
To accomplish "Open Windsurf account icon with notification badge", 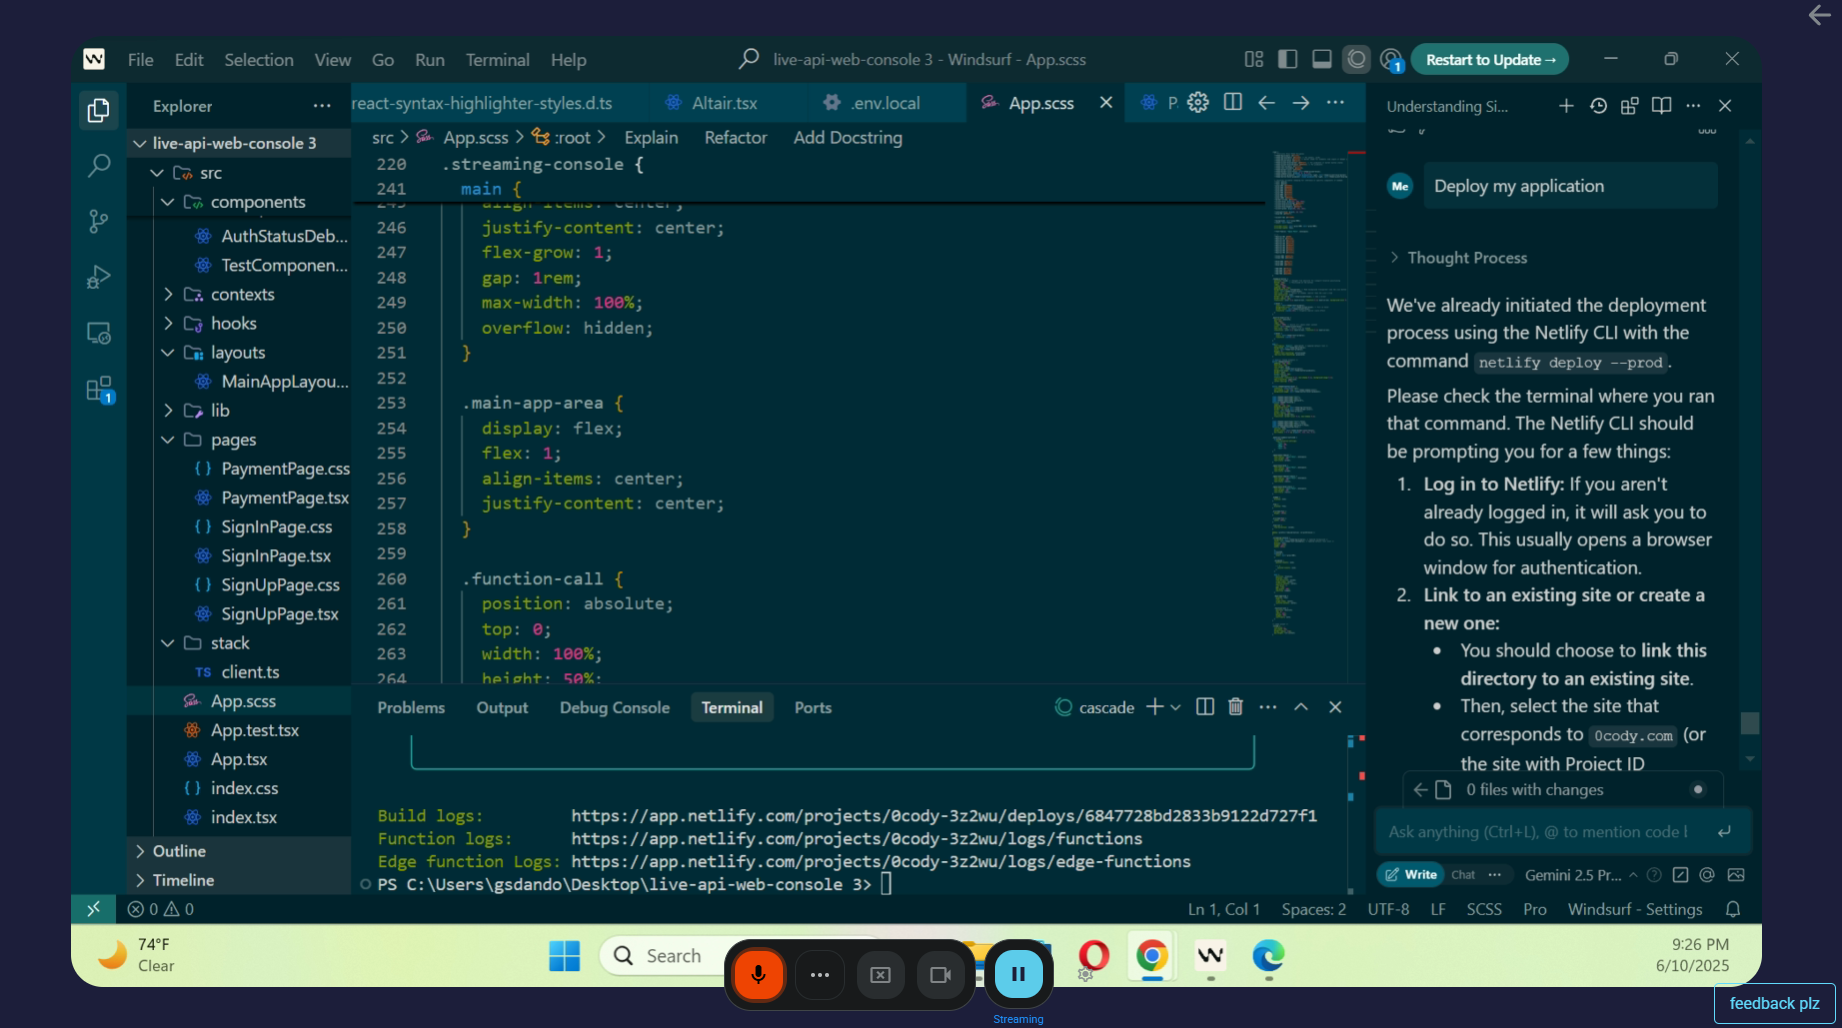I will click(x=1391, y=60).
